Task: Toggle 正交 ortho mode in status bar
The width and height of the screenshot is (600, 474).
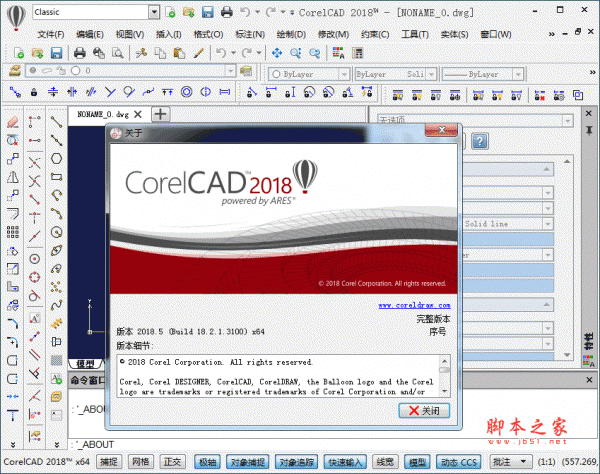Action: coord(172,462)
